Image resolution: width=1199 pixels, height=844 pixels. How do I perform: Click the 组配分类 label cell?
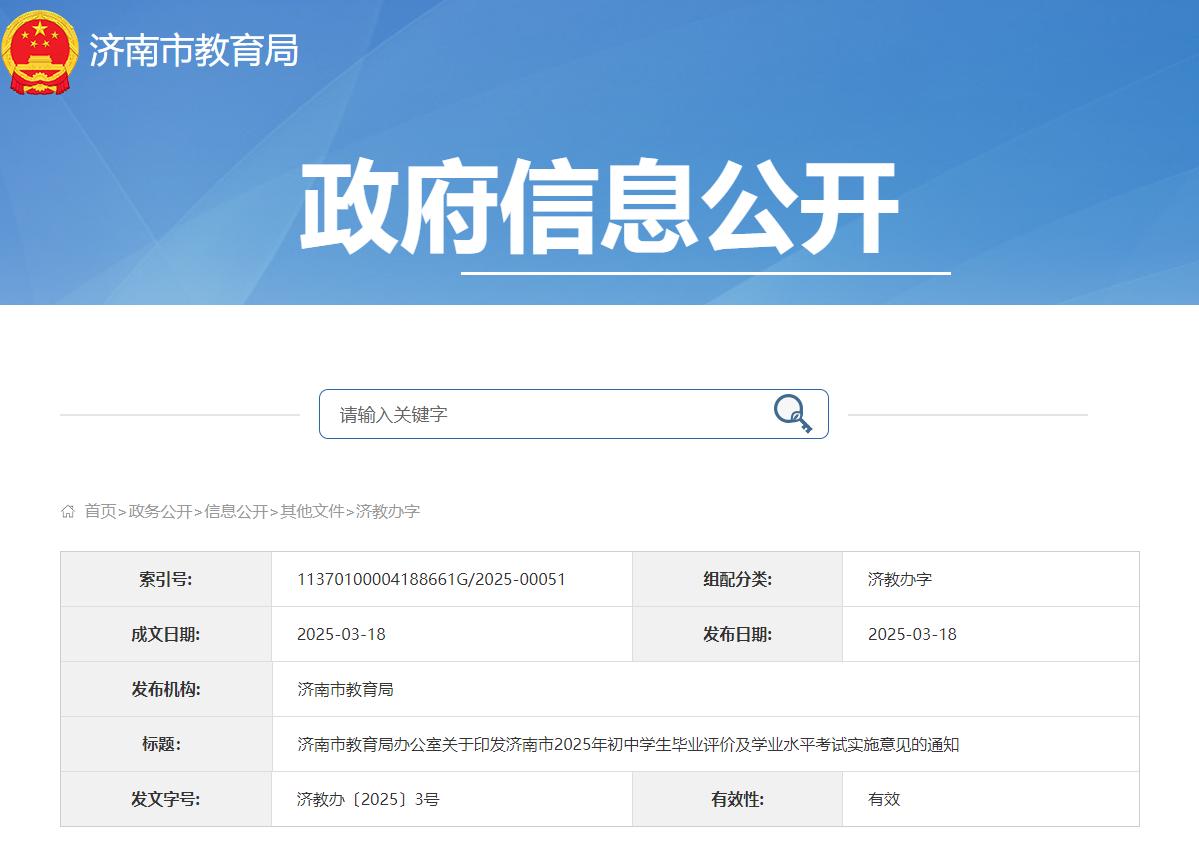tap(737, 579)
